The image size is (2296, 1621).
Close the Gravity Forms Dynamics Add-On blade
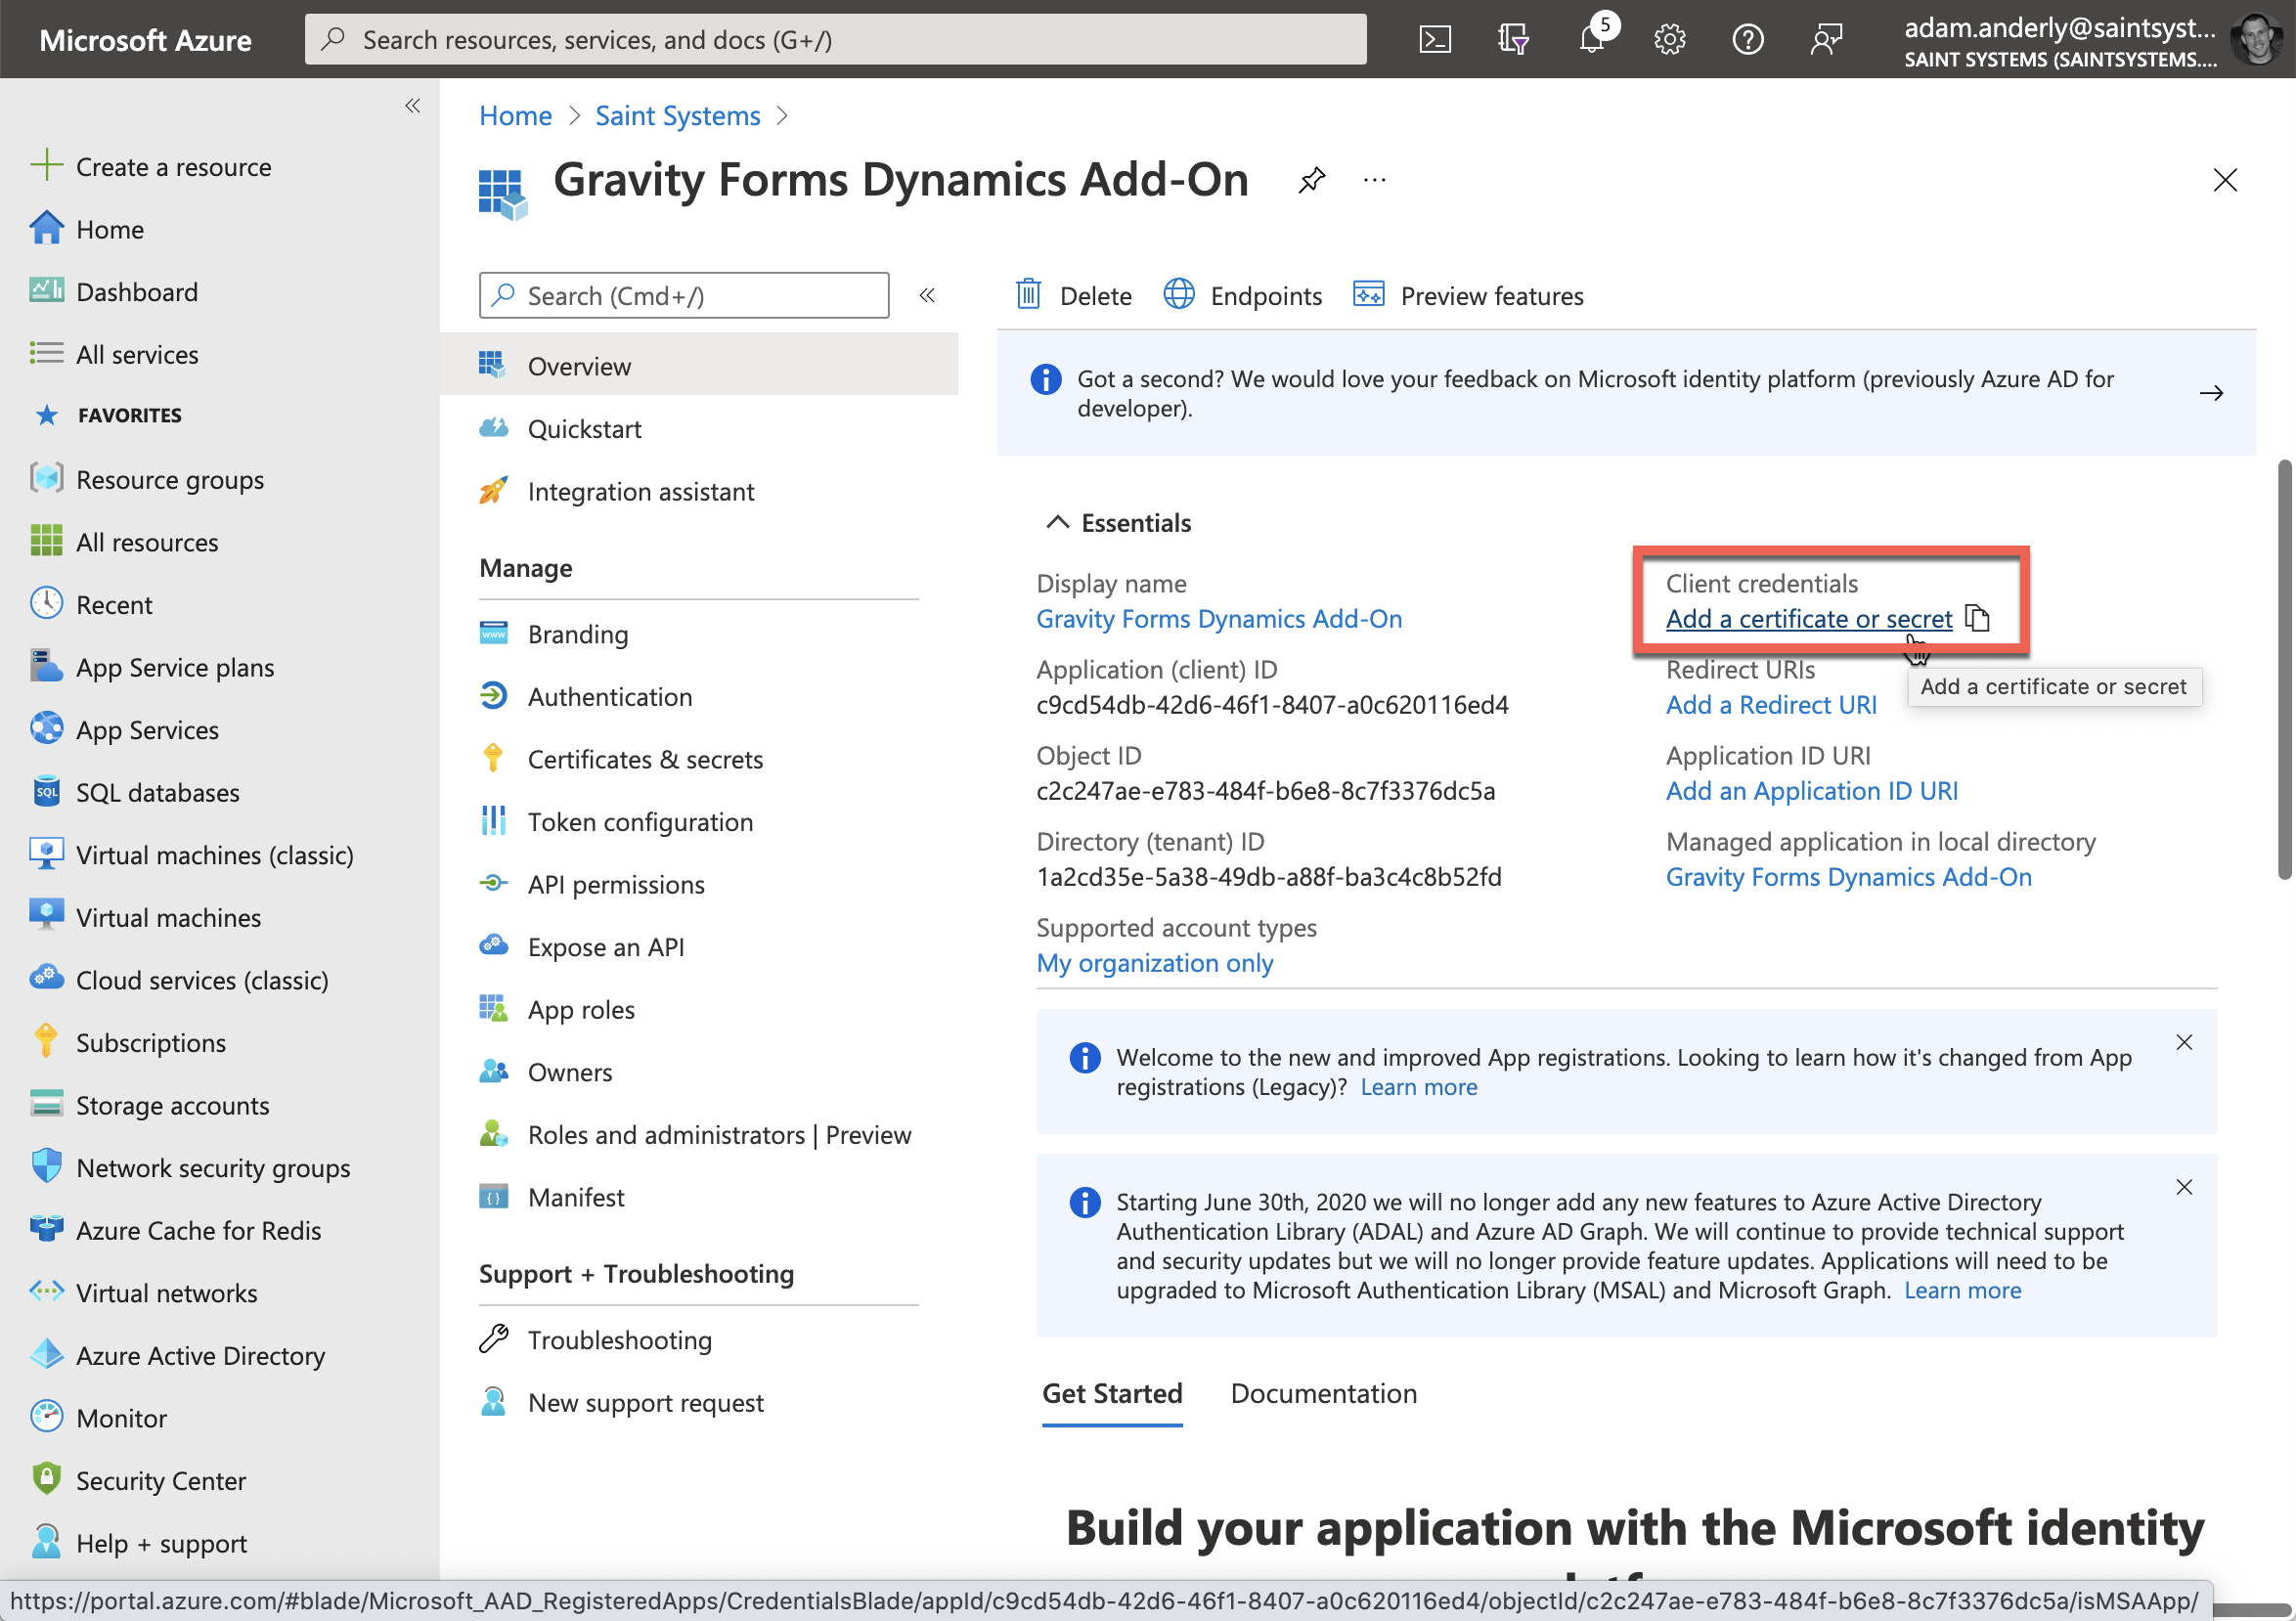(x=2225, y=180)
